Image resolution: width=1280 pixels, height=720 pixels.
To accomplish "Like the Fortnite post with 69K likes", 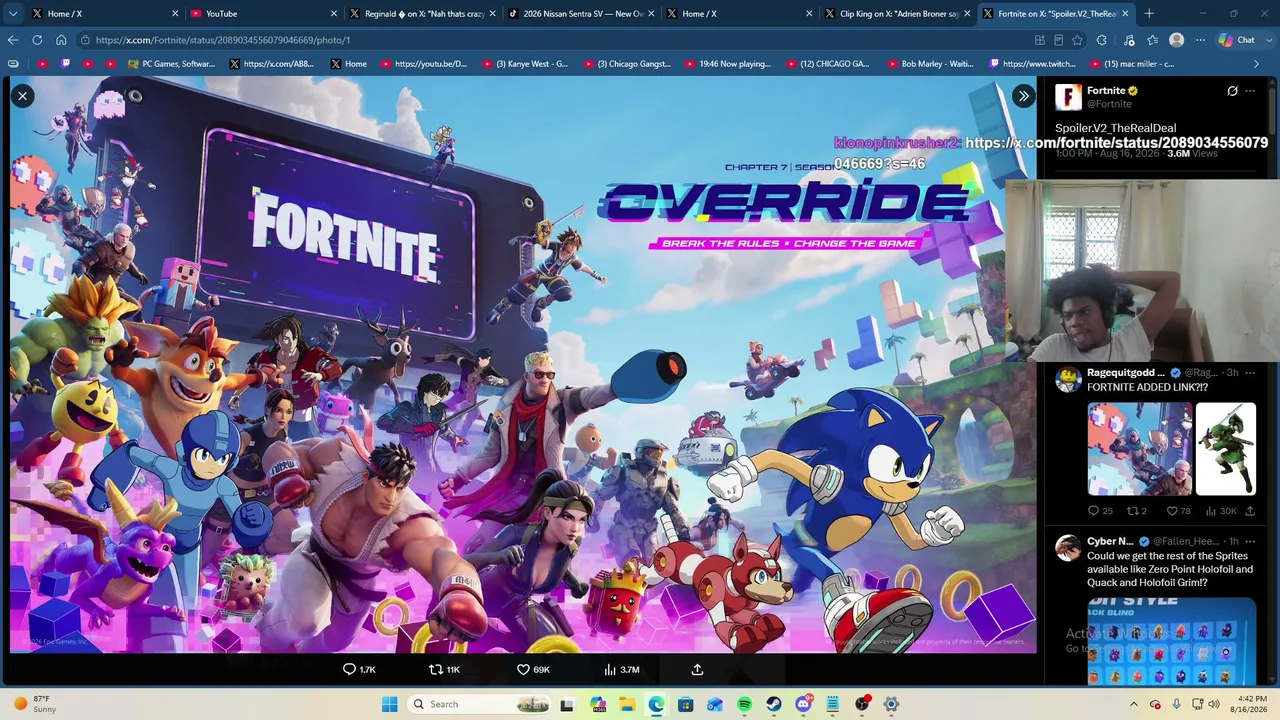I will (x=533, y=669).
